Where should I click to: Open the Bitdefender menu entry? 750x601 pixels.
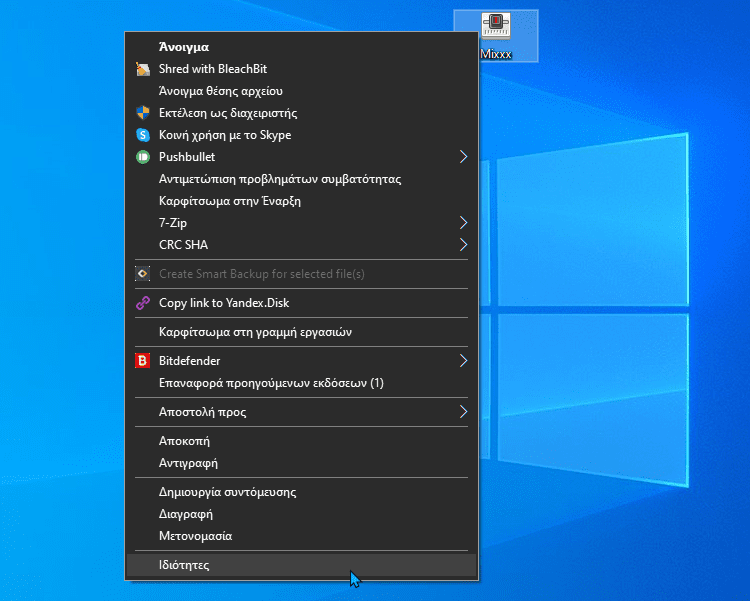coord(302,361)
